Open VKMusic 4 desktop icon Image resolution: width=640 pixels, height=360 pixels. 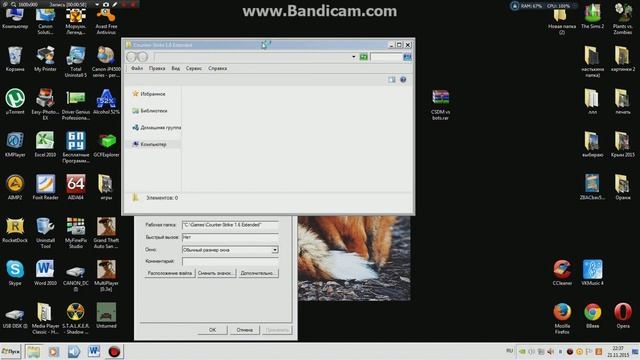[x=592, y=273]
